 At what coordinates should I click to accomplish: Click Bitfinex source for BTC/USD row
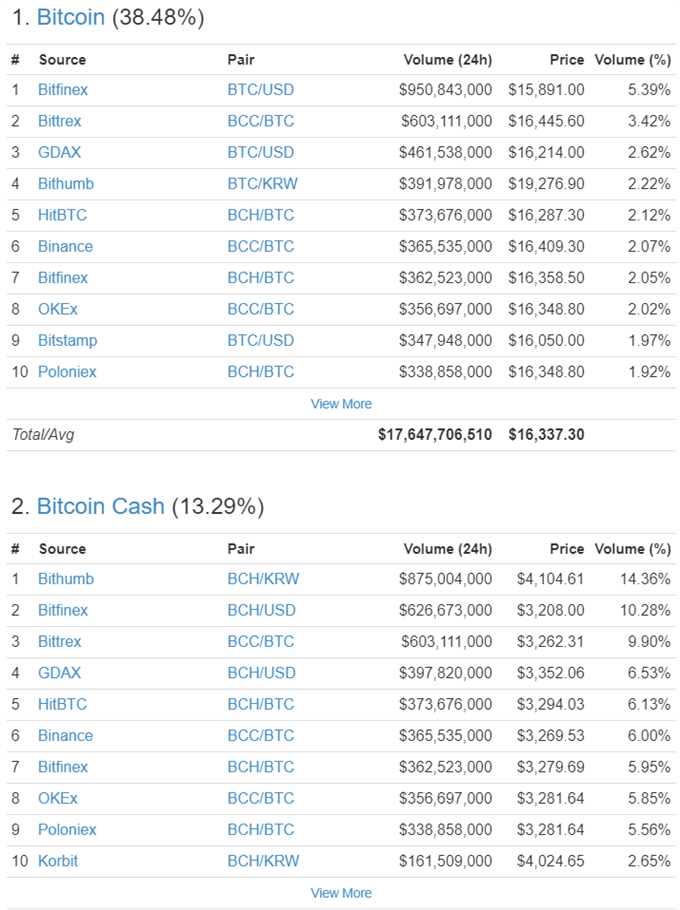[63, 90]
